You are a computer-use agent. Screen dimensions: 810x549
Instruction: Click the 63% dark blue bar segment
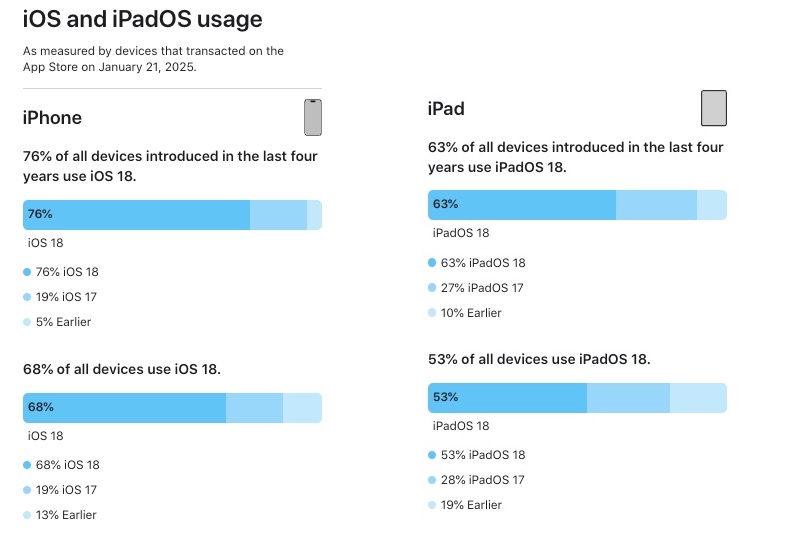(522, 205)
